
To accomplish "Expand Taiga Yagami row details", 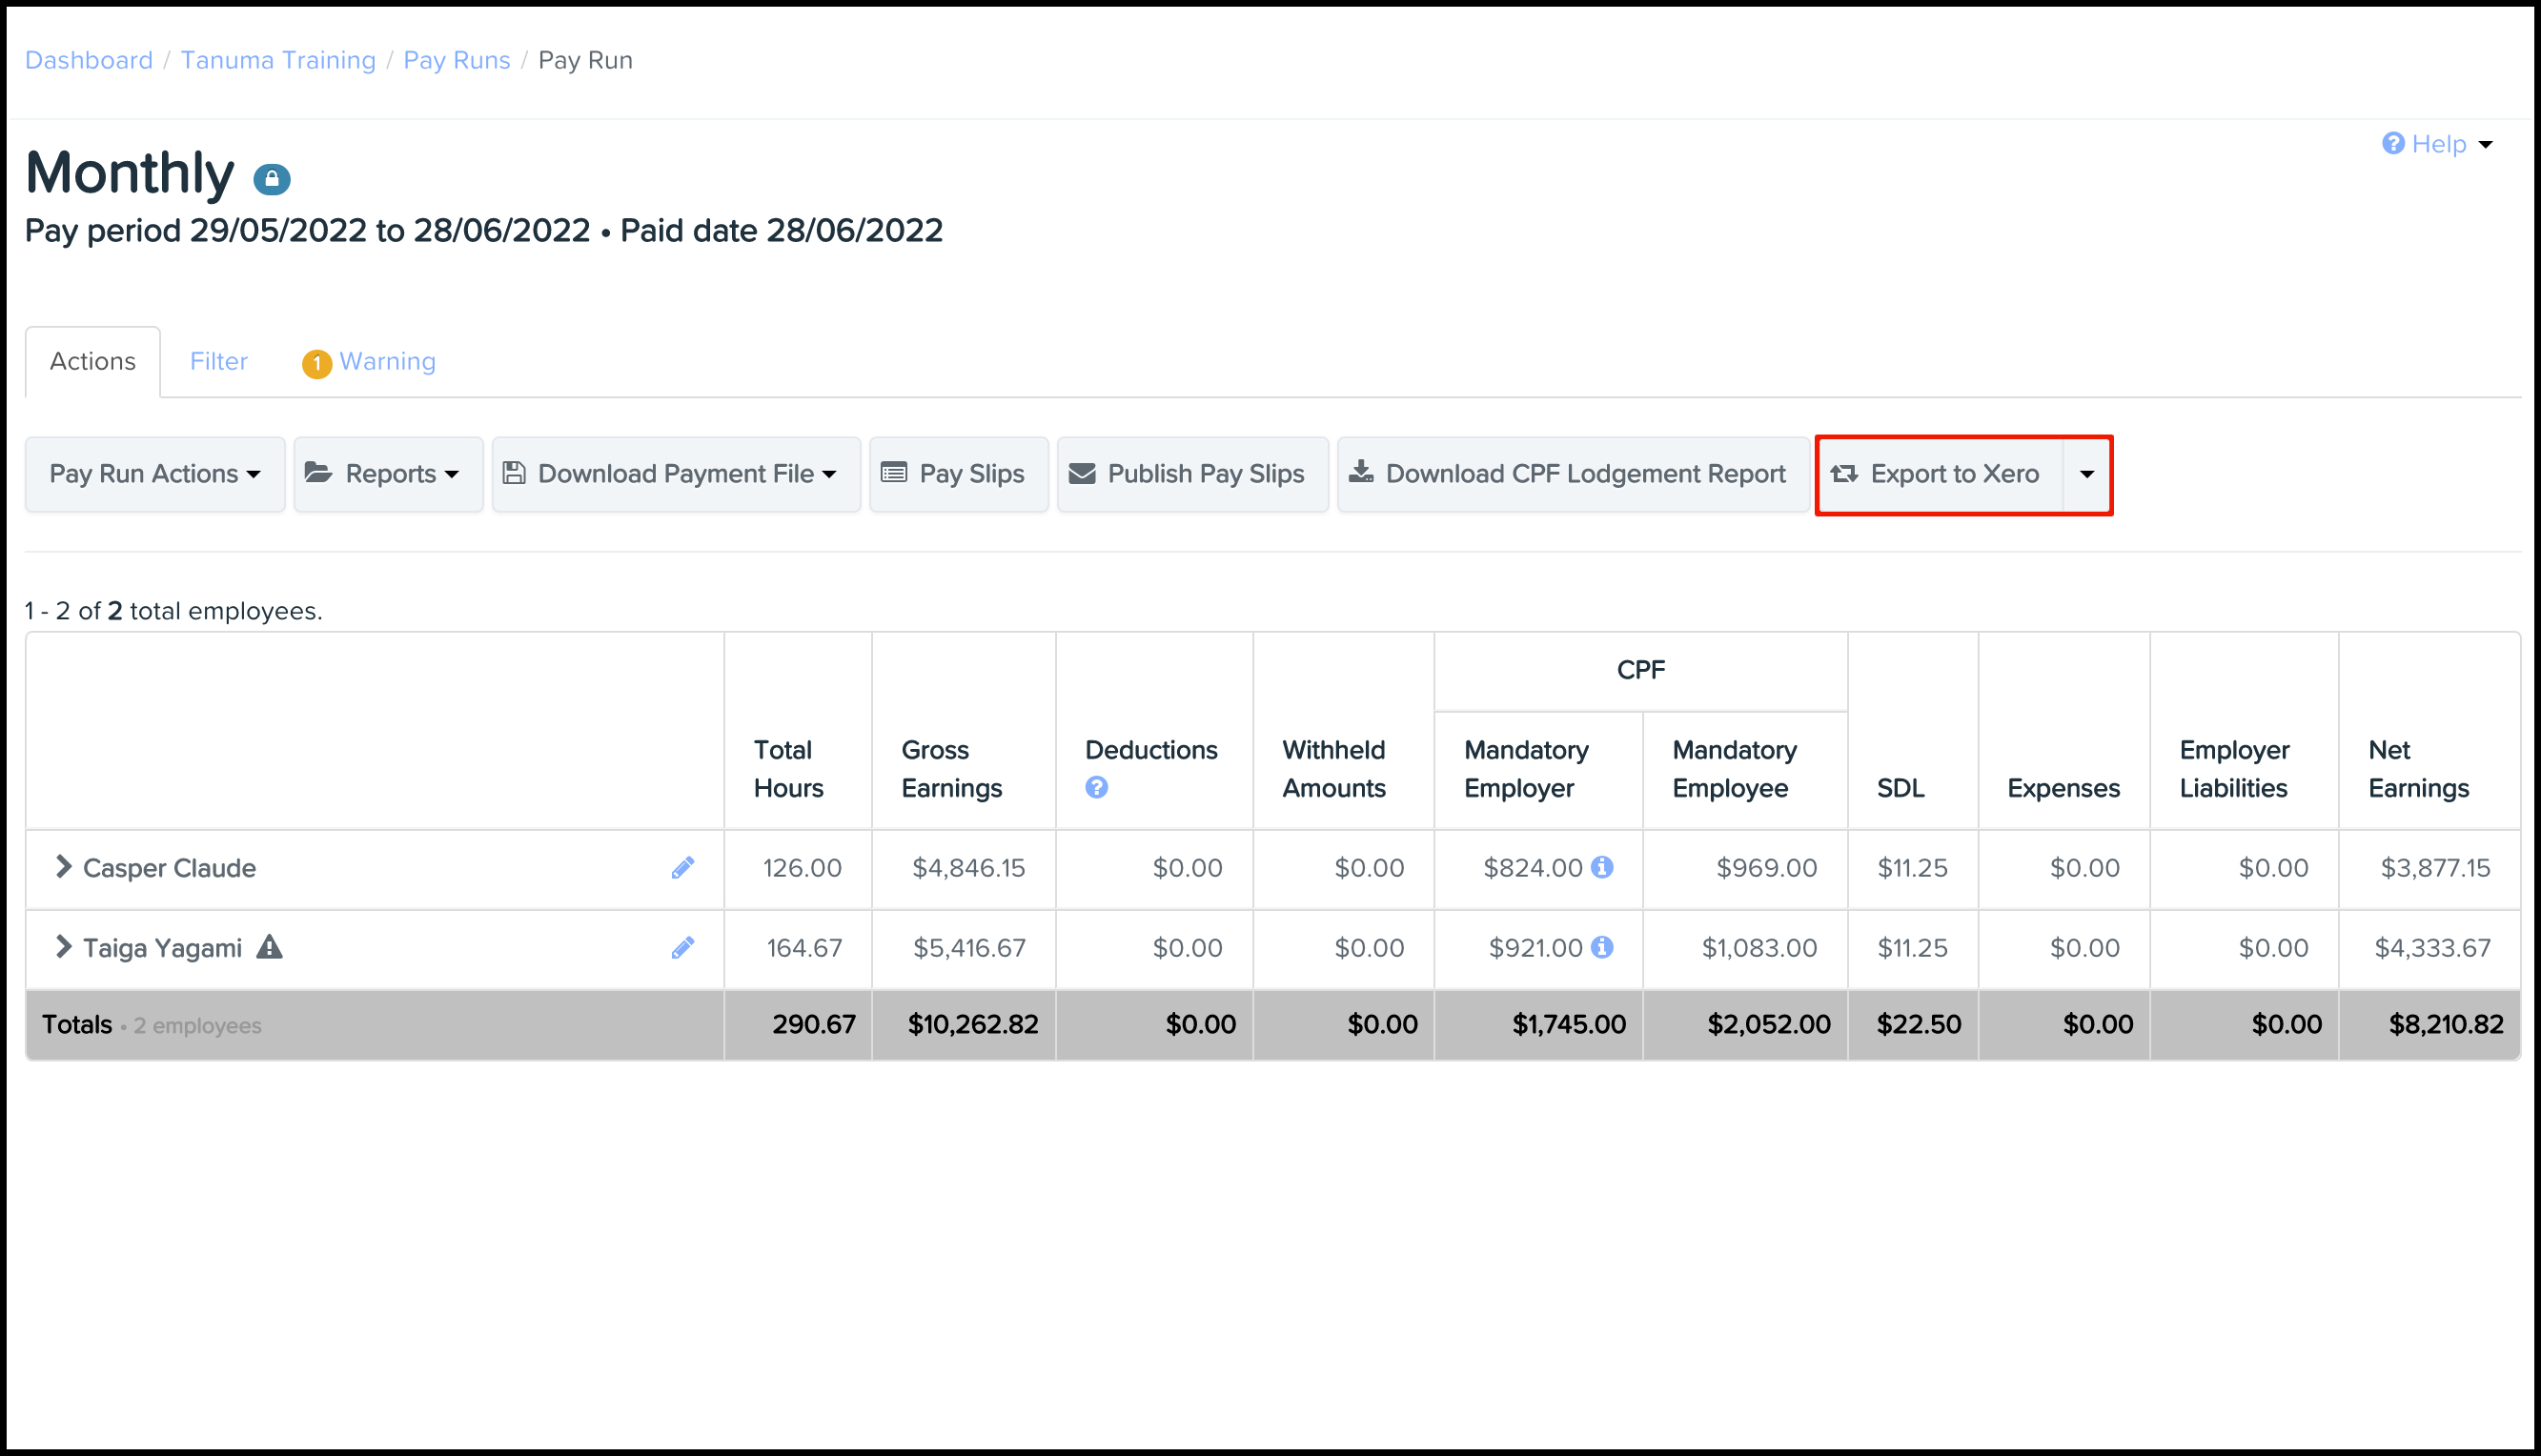I will pos(63,947).
